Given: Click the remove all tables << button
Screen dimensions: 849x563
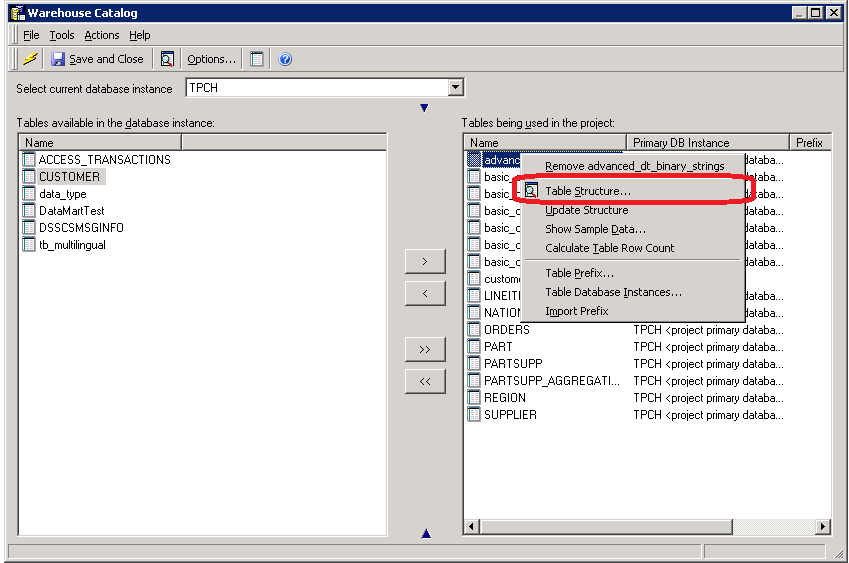Looking at the screenshot, I should click(x=425, y=381).
